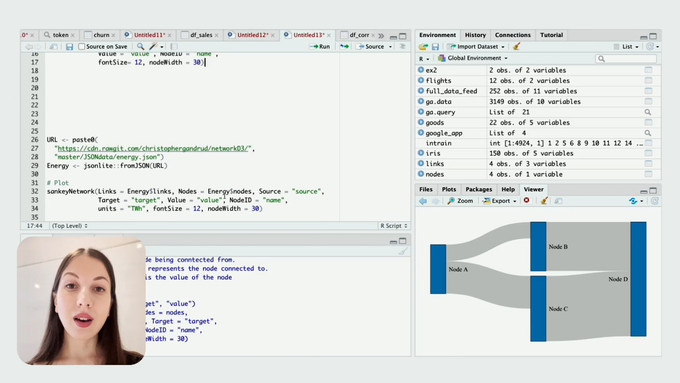View the ga.query list with its magnifier
Image resolution: width=680 pixels, height=383 pixels.
pyautogui.click(x=647, y=112)
